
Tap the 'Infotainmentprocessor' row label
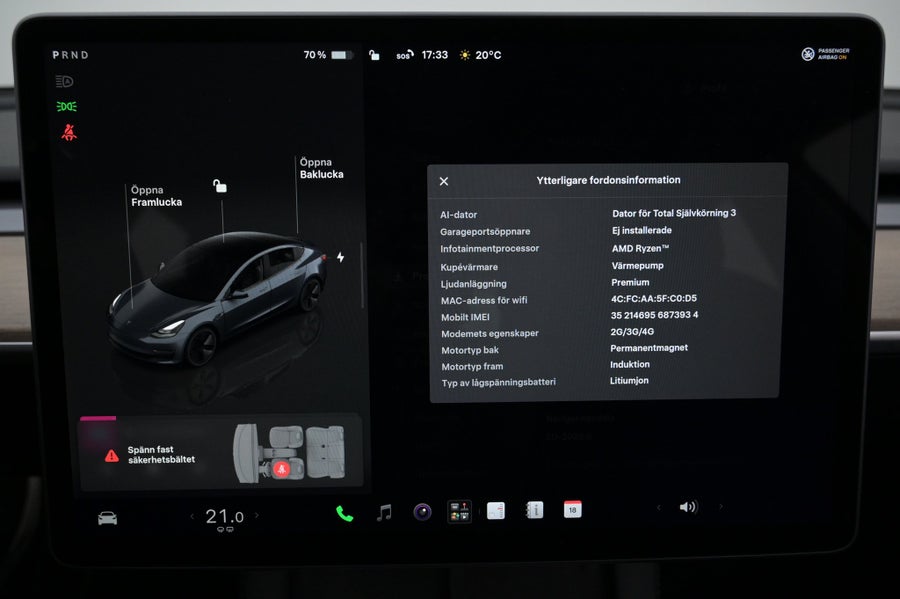pos(490,248)
